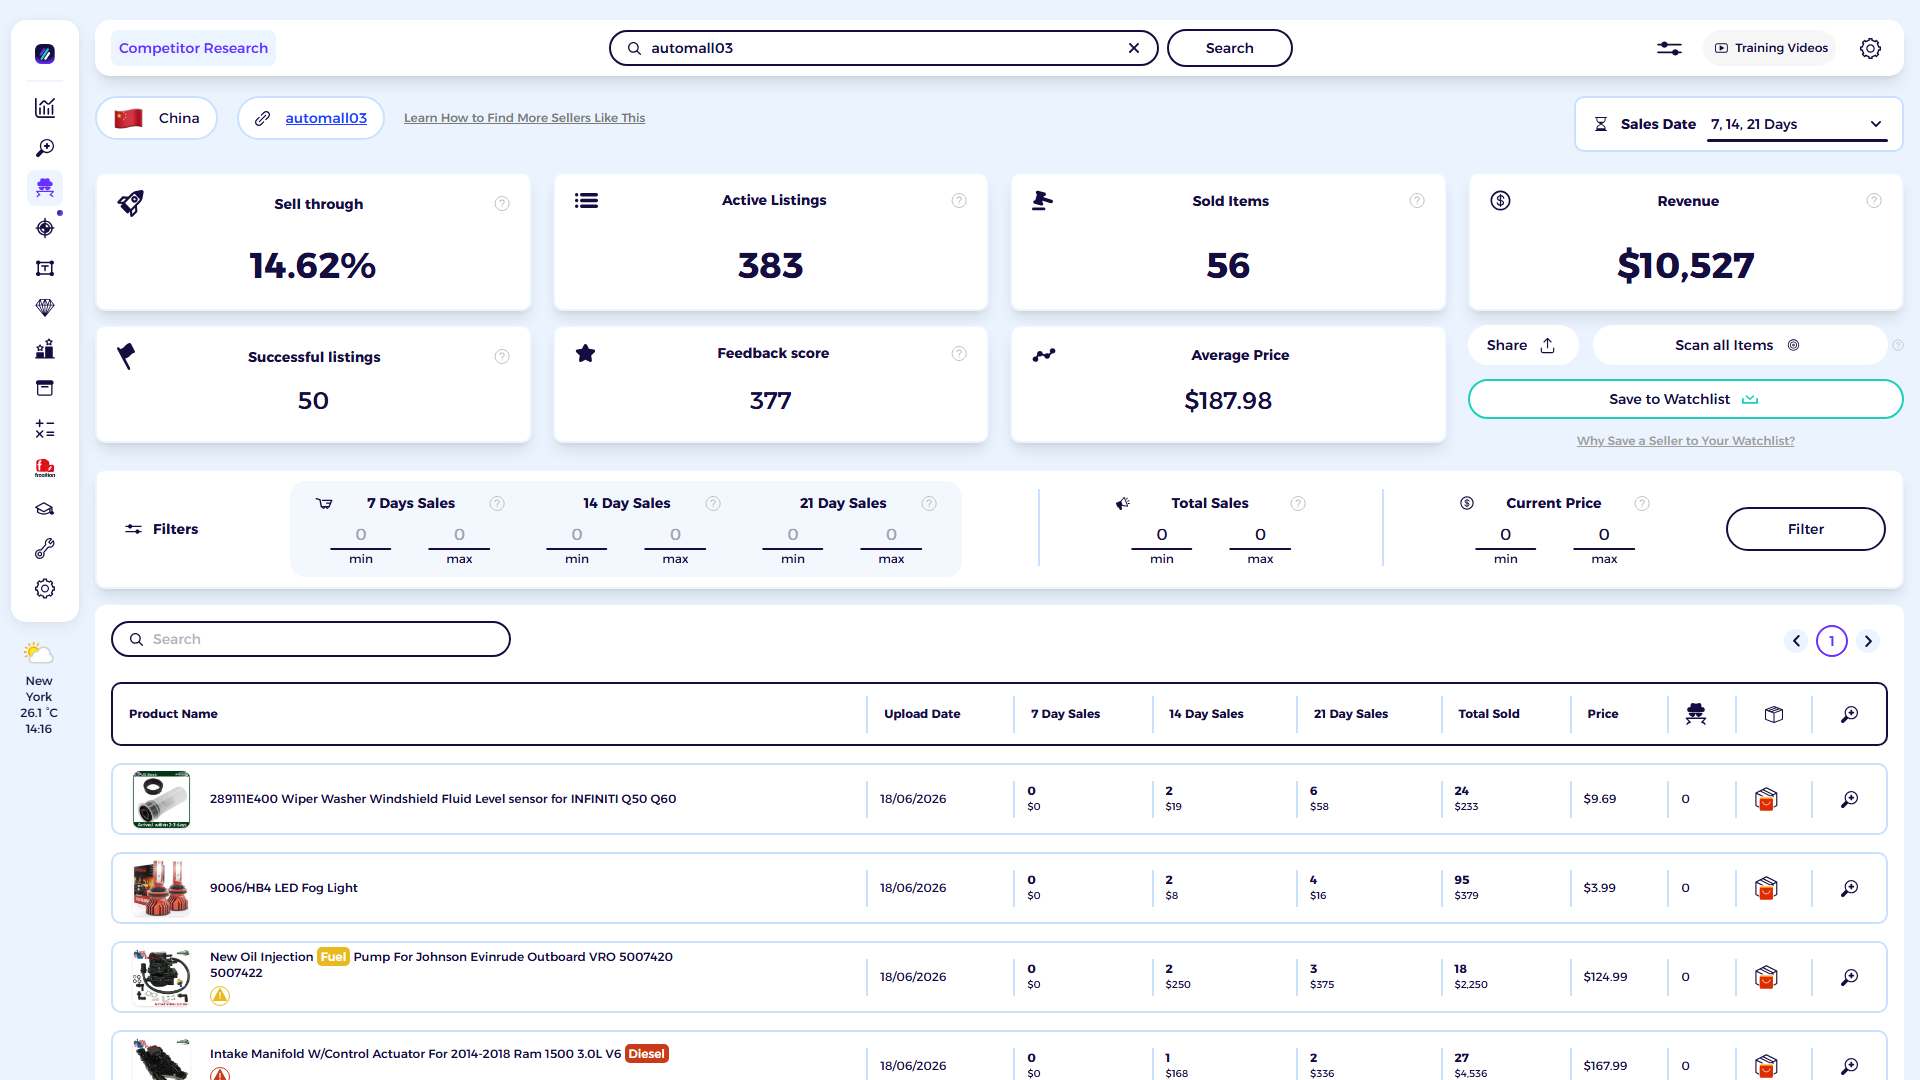
Task: Sort by Total Sold column header
Action: click(1489, 714)
